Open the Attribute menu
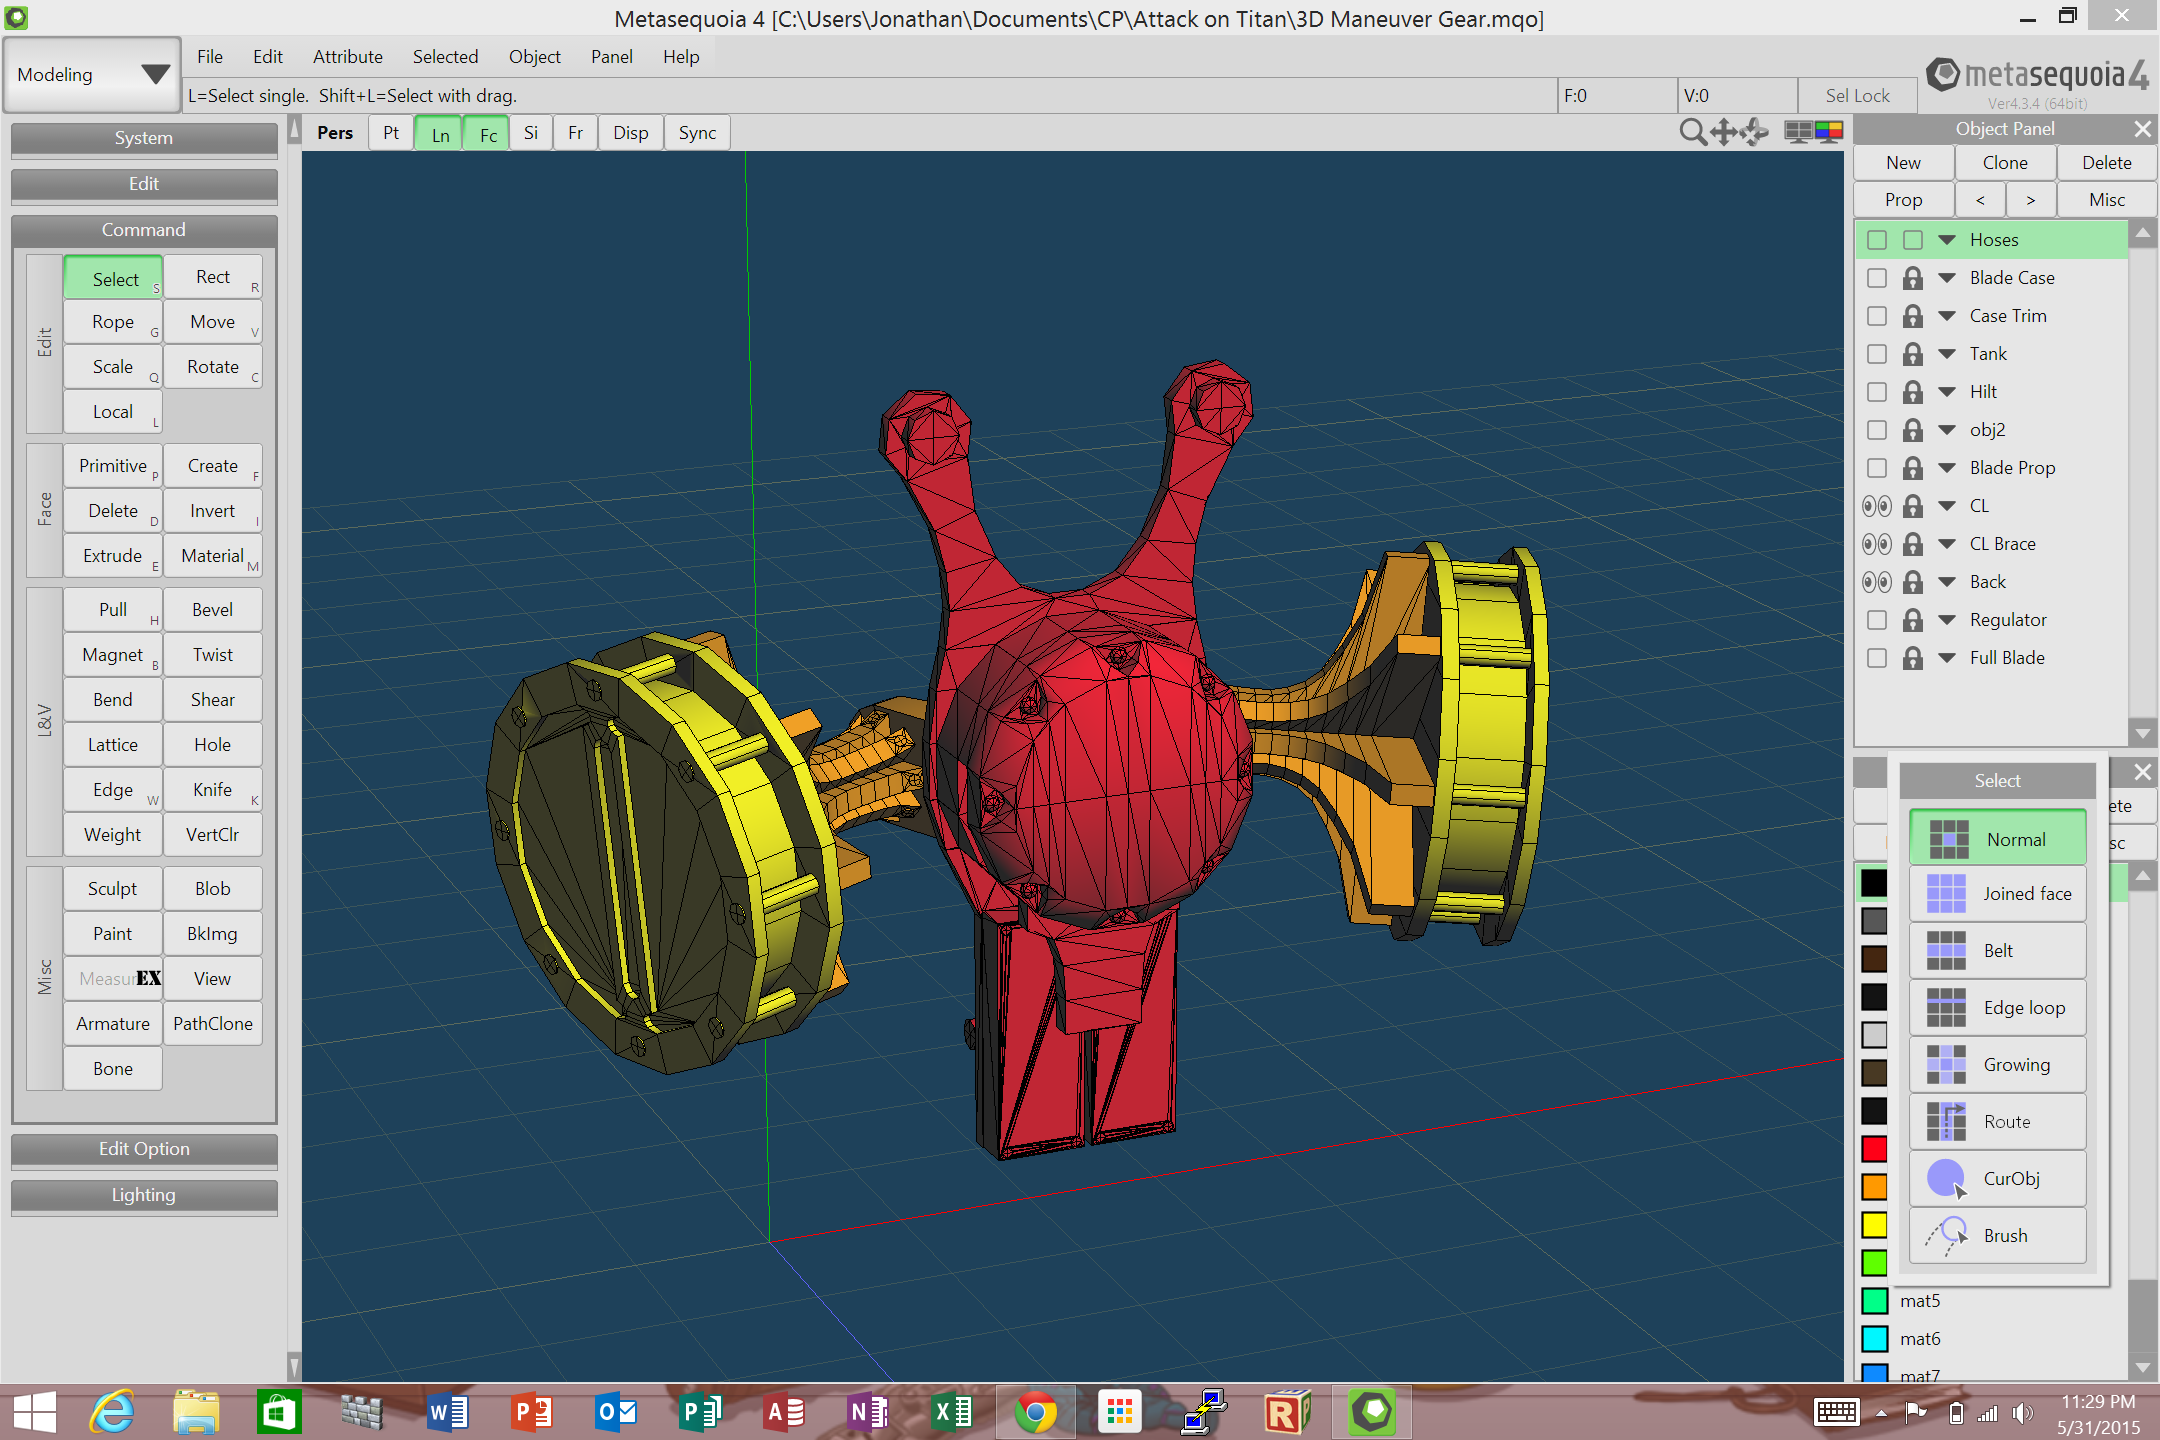Screen dimensions: 2160x1440 pyautogui.click(x=347, y=57)
